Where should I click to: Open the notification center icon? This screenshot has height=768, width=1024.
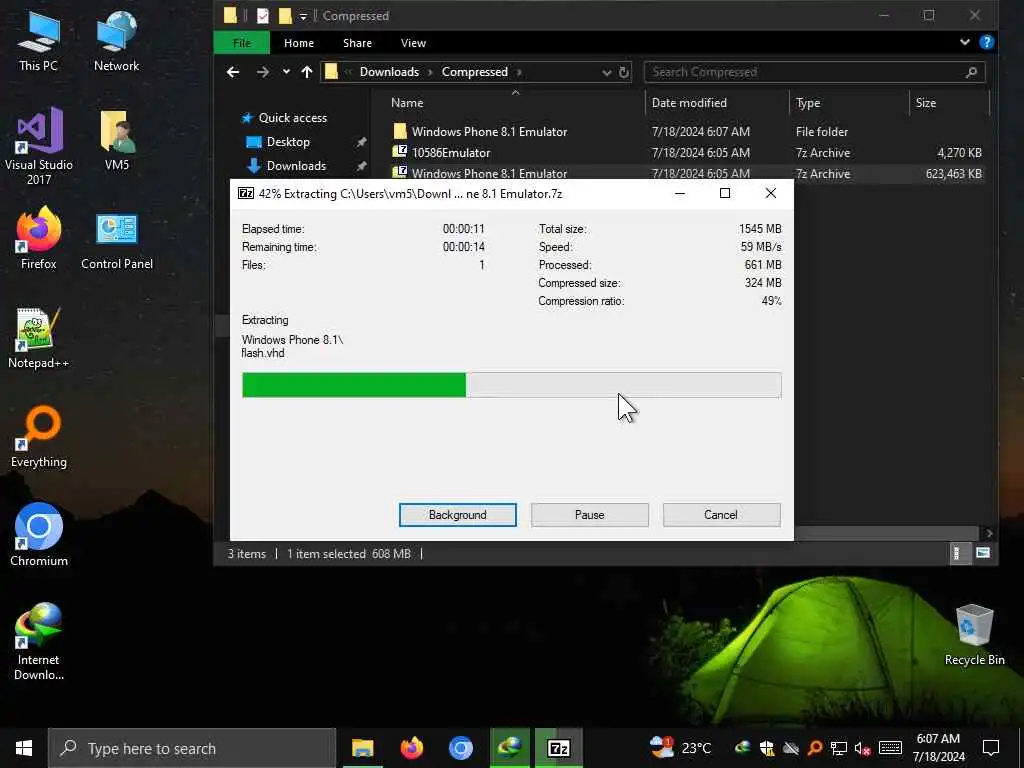coord(991,748)
